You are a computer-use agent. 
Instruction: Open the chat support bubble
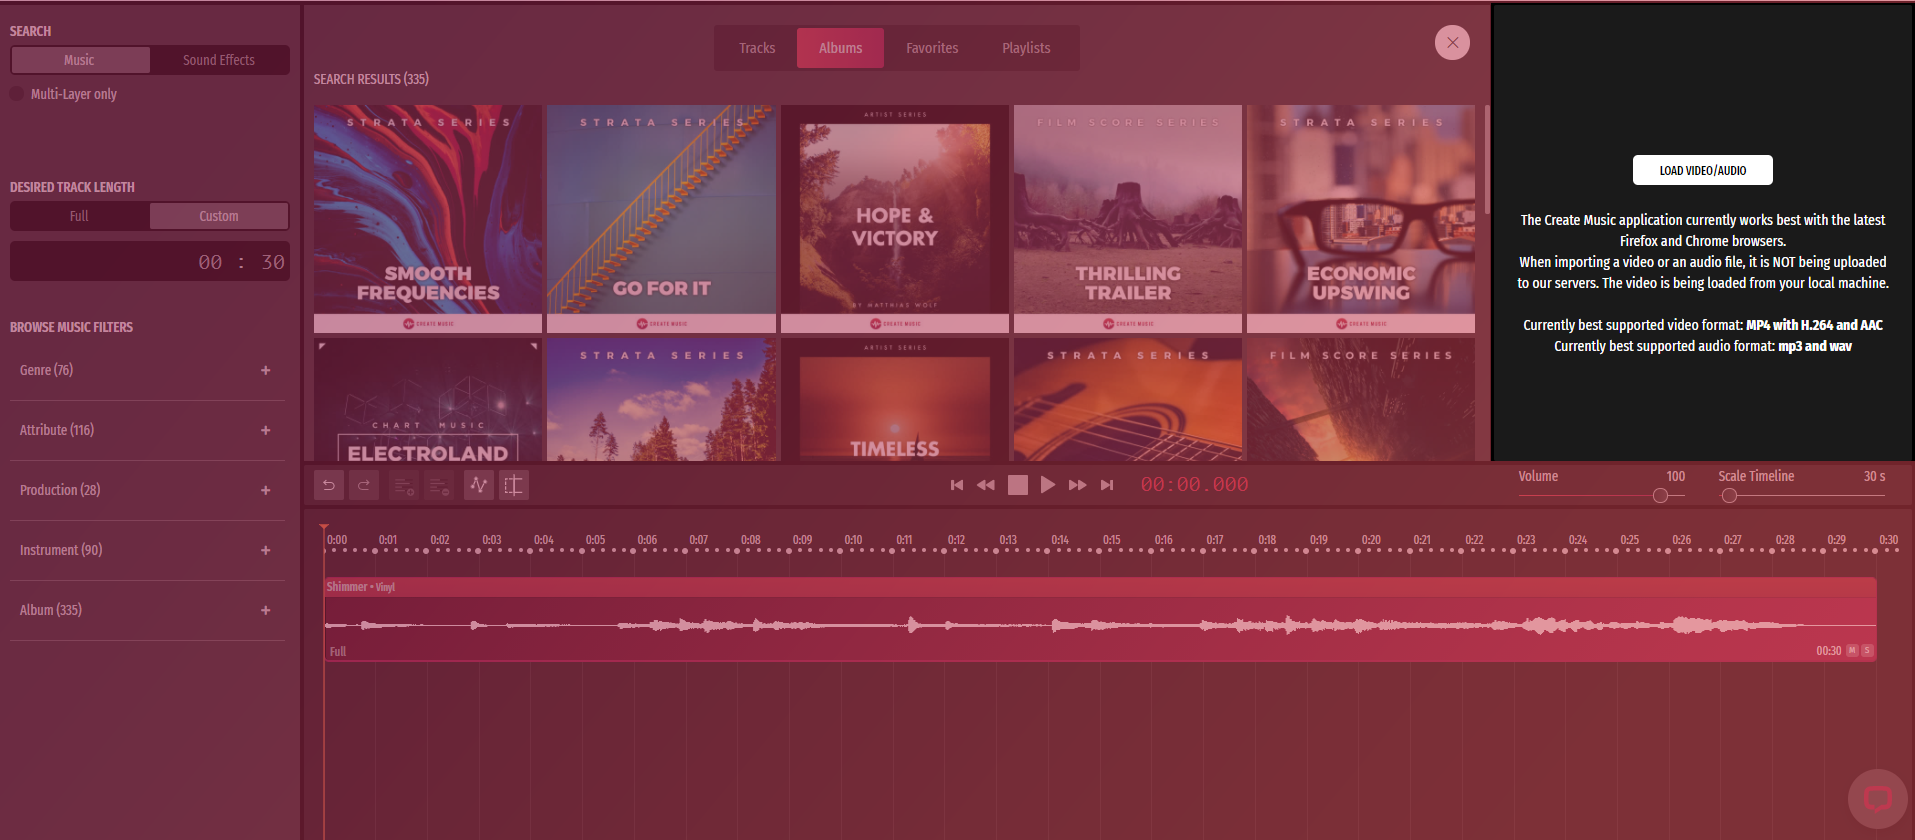click(x=1878, y=799)
